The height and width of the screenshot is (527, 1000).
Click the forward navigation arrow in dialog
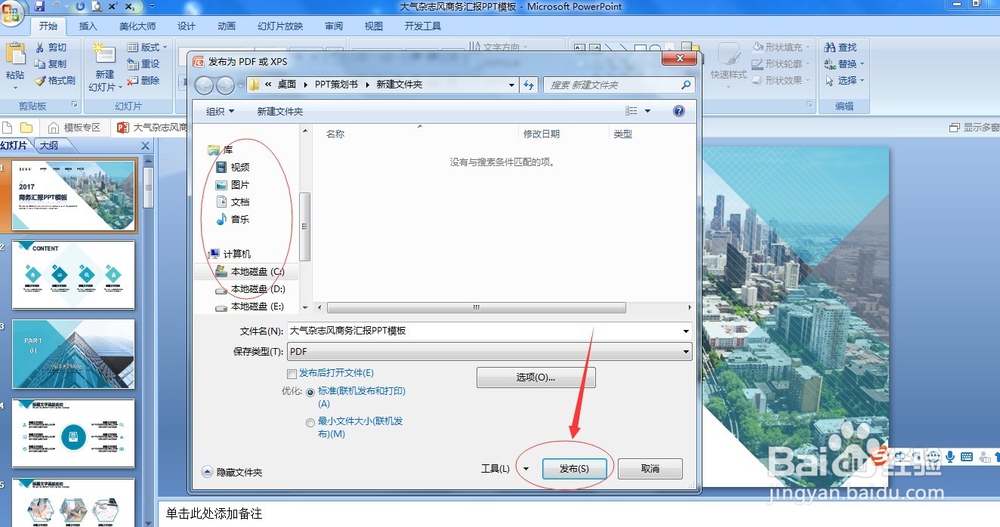click(225, 85)
